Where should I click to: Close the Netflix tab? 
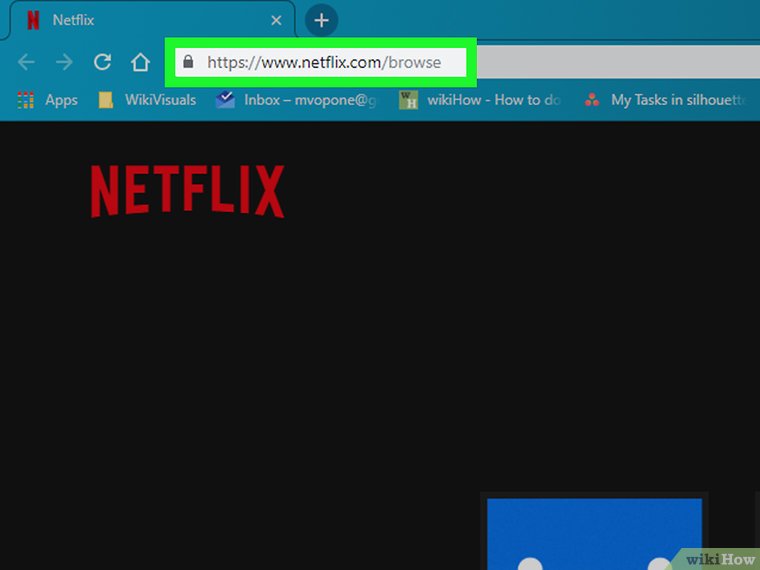tap(276, 20)
